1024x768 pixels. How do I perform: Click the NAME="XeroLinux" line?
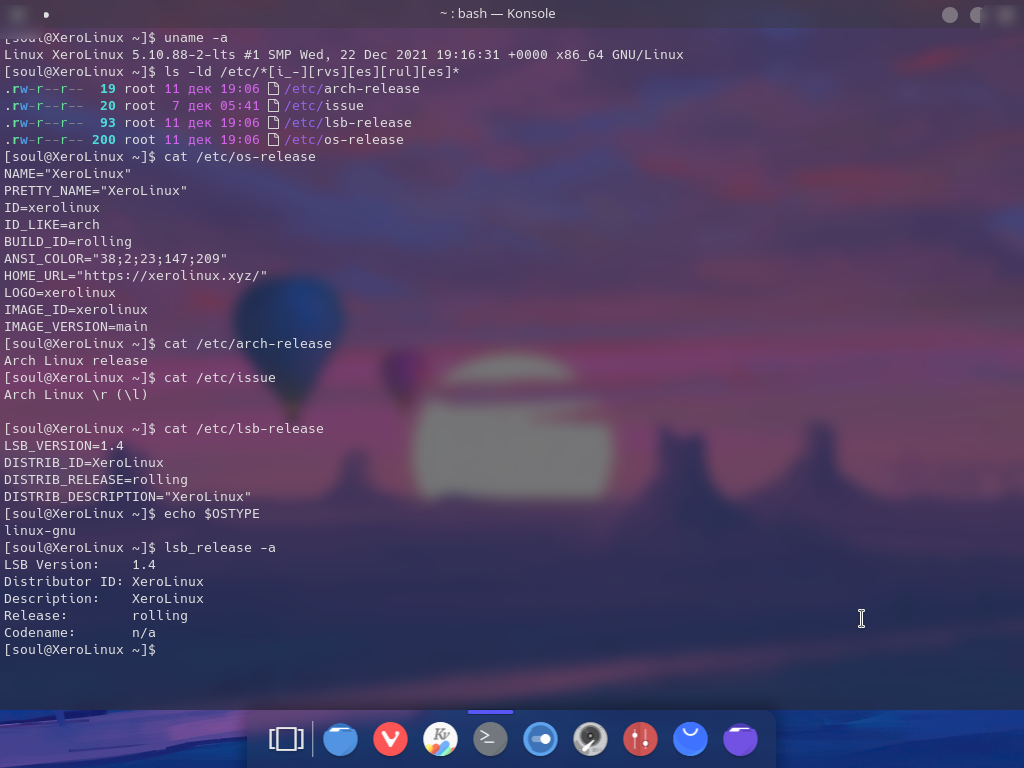pos(68,174)
